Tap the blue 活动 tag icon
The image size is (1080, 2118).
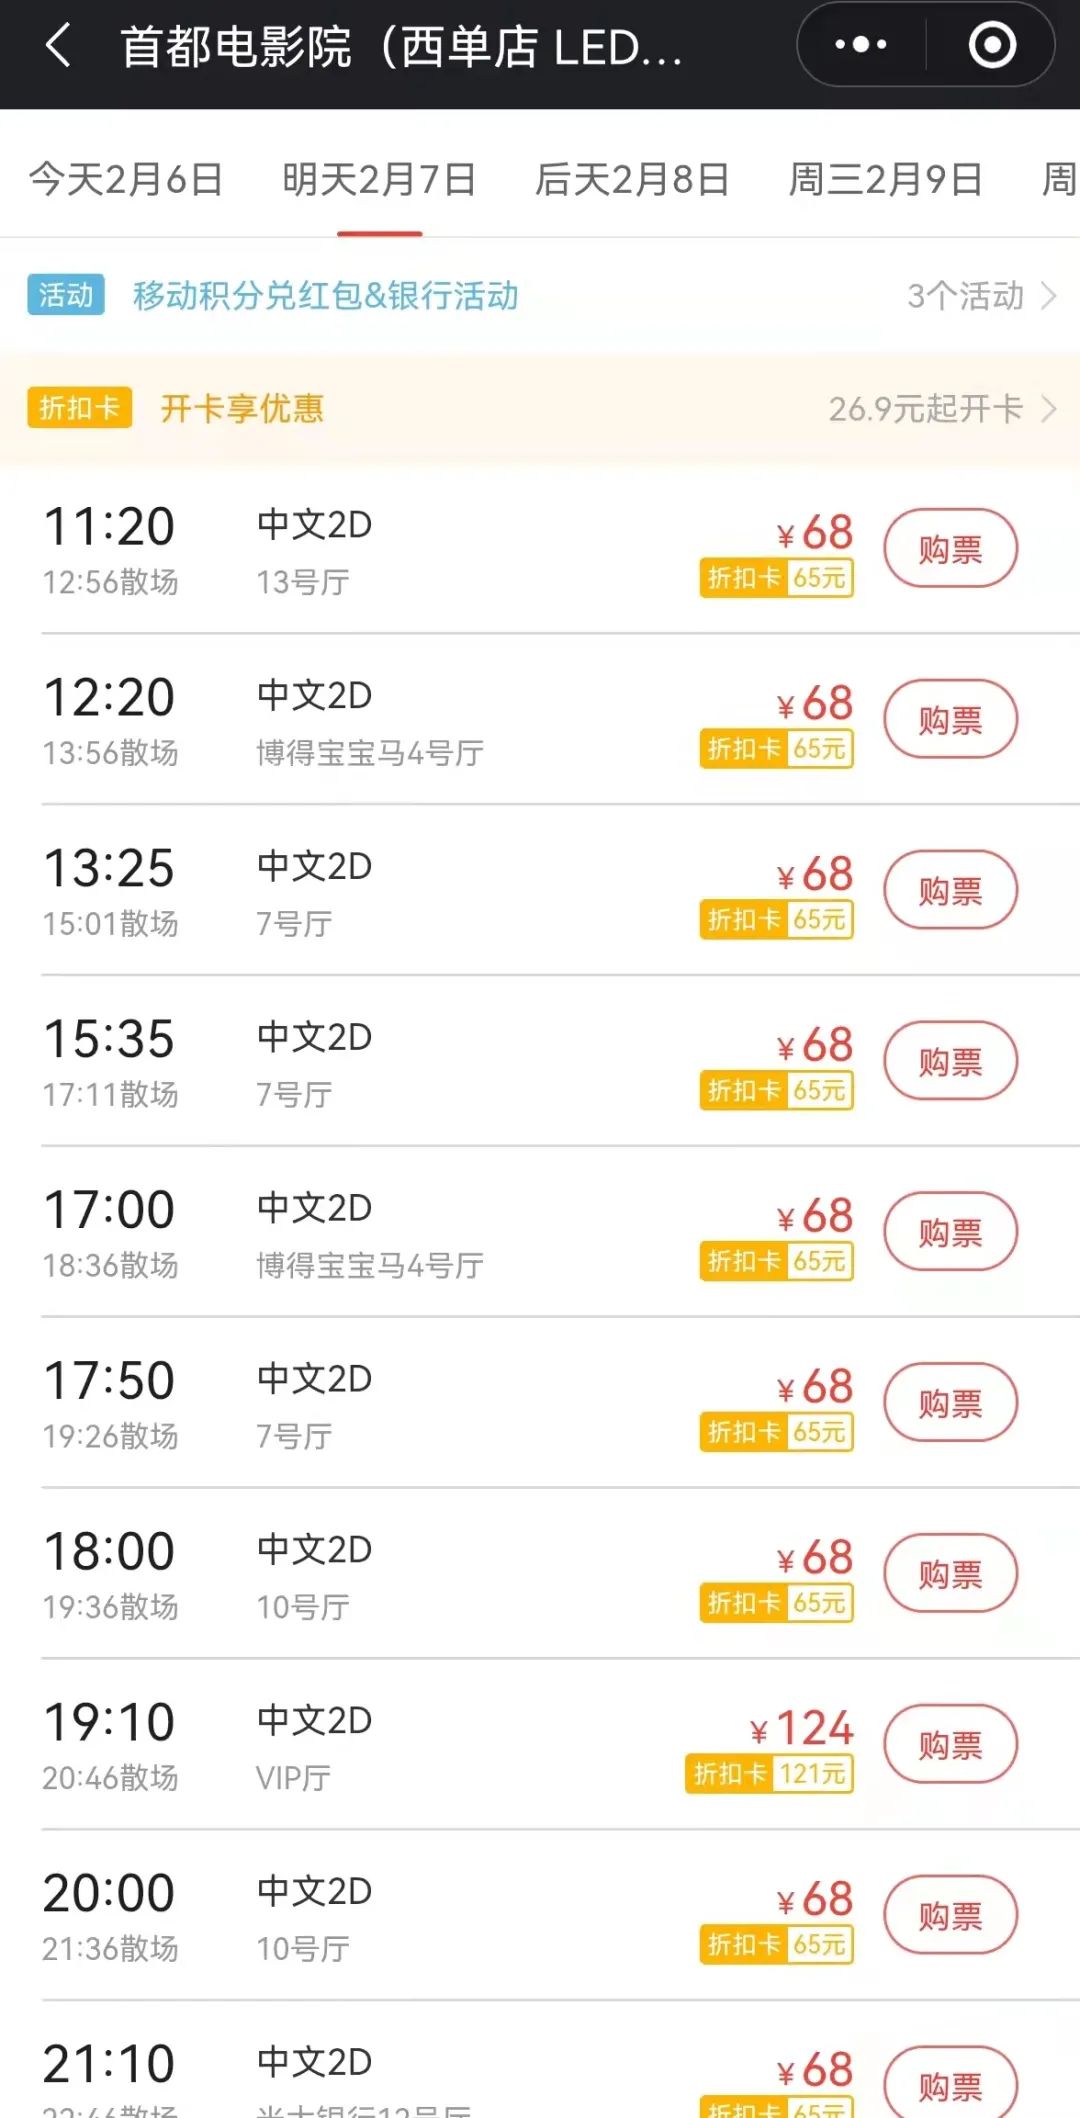[66, 295]
